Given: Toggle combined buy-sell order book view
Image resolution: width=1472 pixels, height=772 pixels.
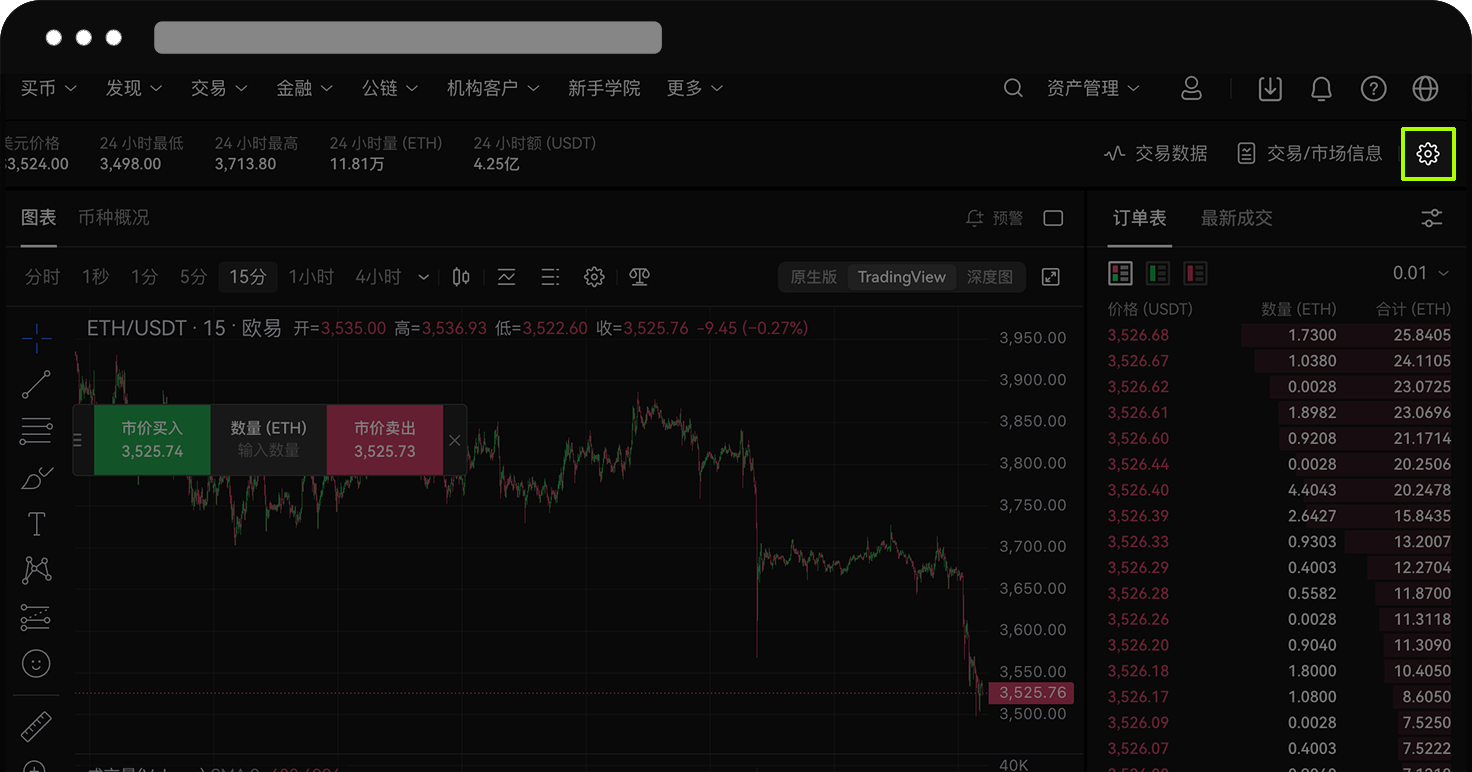Looking at the screenshot, I should point(1120,272).
